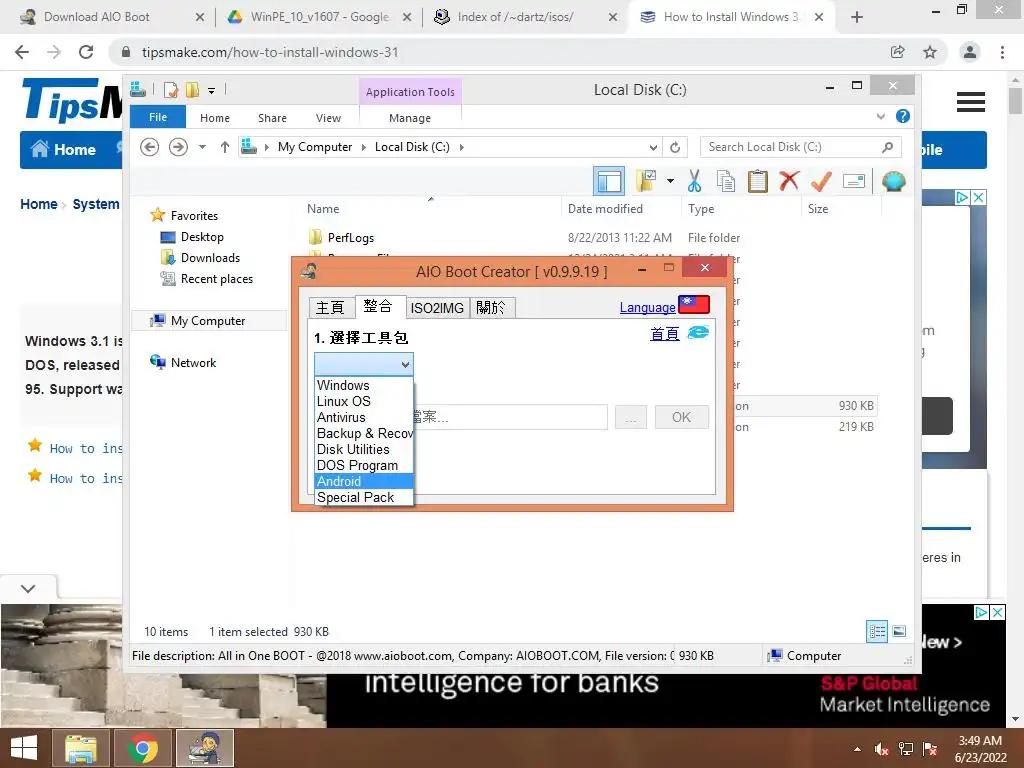Open File Explorer from the taskbar

[x=80, y=748]
